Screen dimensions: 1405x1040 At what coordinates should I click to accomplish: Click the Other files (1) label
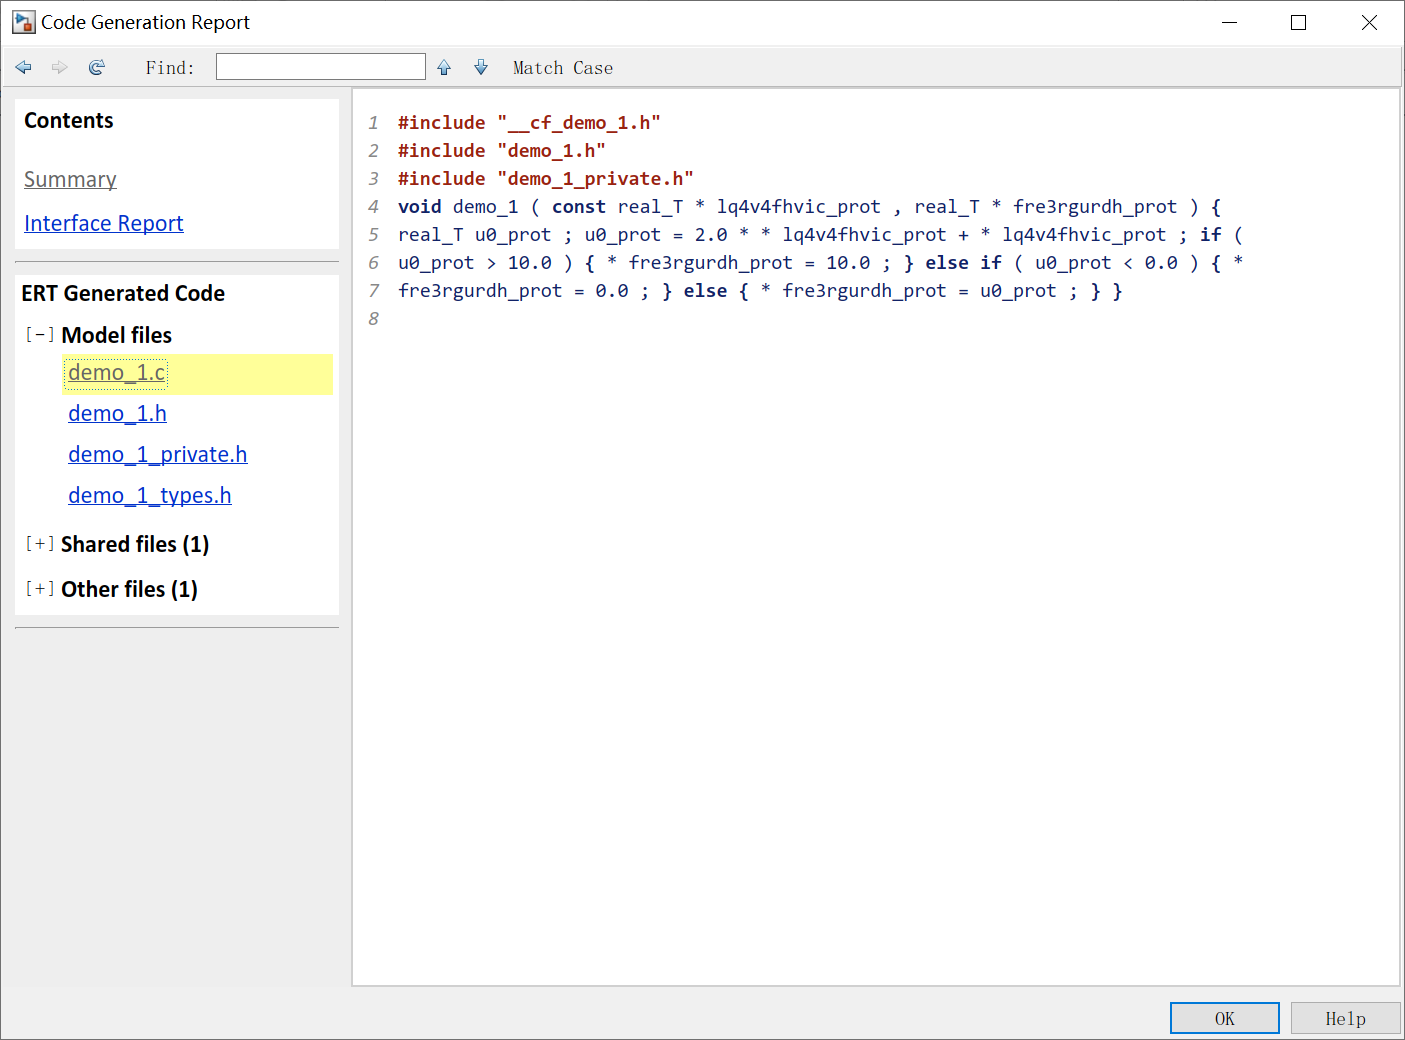[130, 589]
